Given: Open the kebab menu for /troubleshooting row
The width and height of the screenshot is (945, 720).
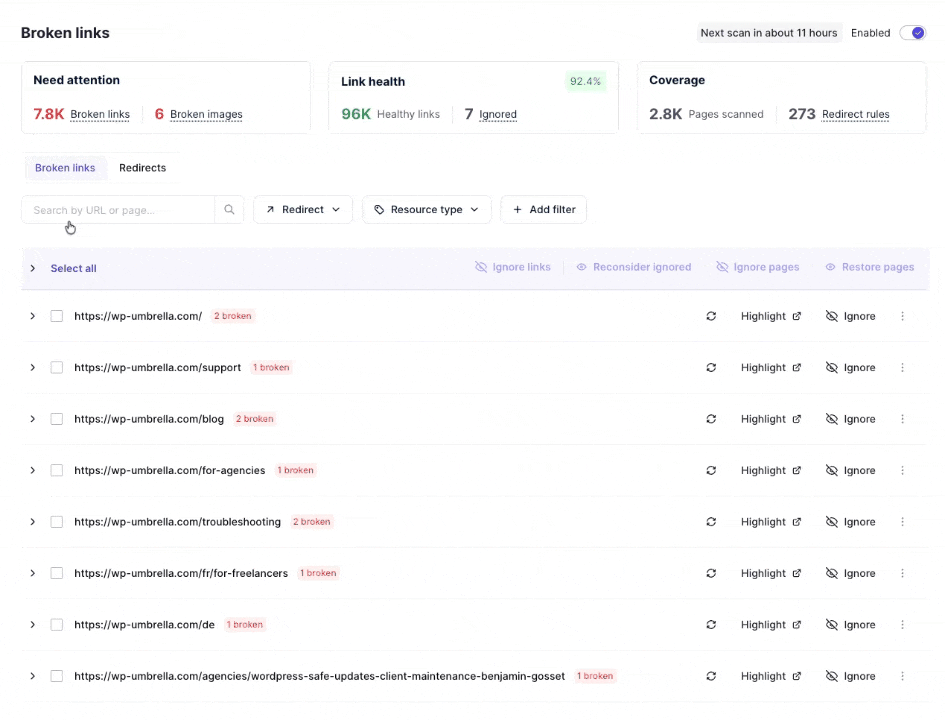Looking at the screenshot, I should [902, 522].
